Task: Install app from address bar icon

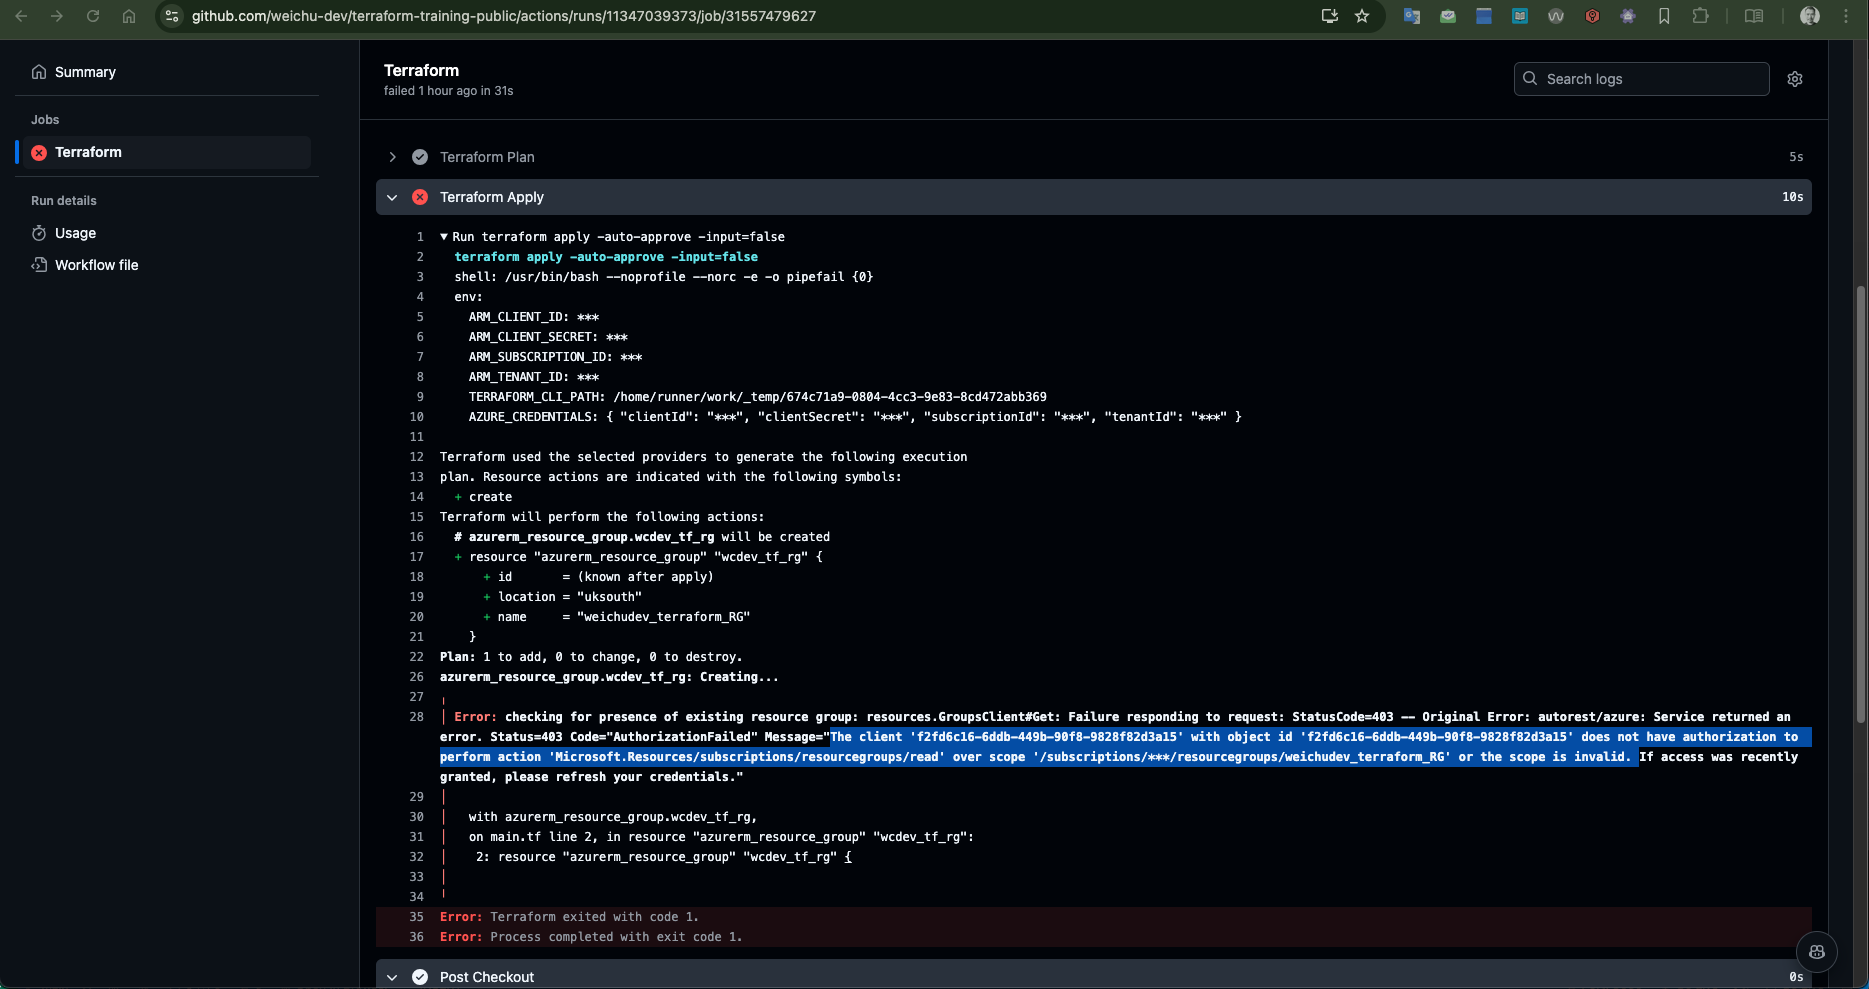Action: (x=1330, y=16)
